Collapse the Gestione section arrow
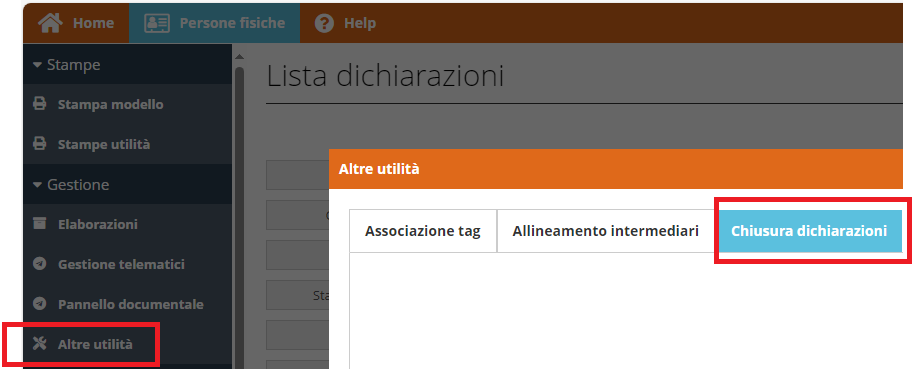This screenshot has width=916, height=369. click(x=37, y=185)
